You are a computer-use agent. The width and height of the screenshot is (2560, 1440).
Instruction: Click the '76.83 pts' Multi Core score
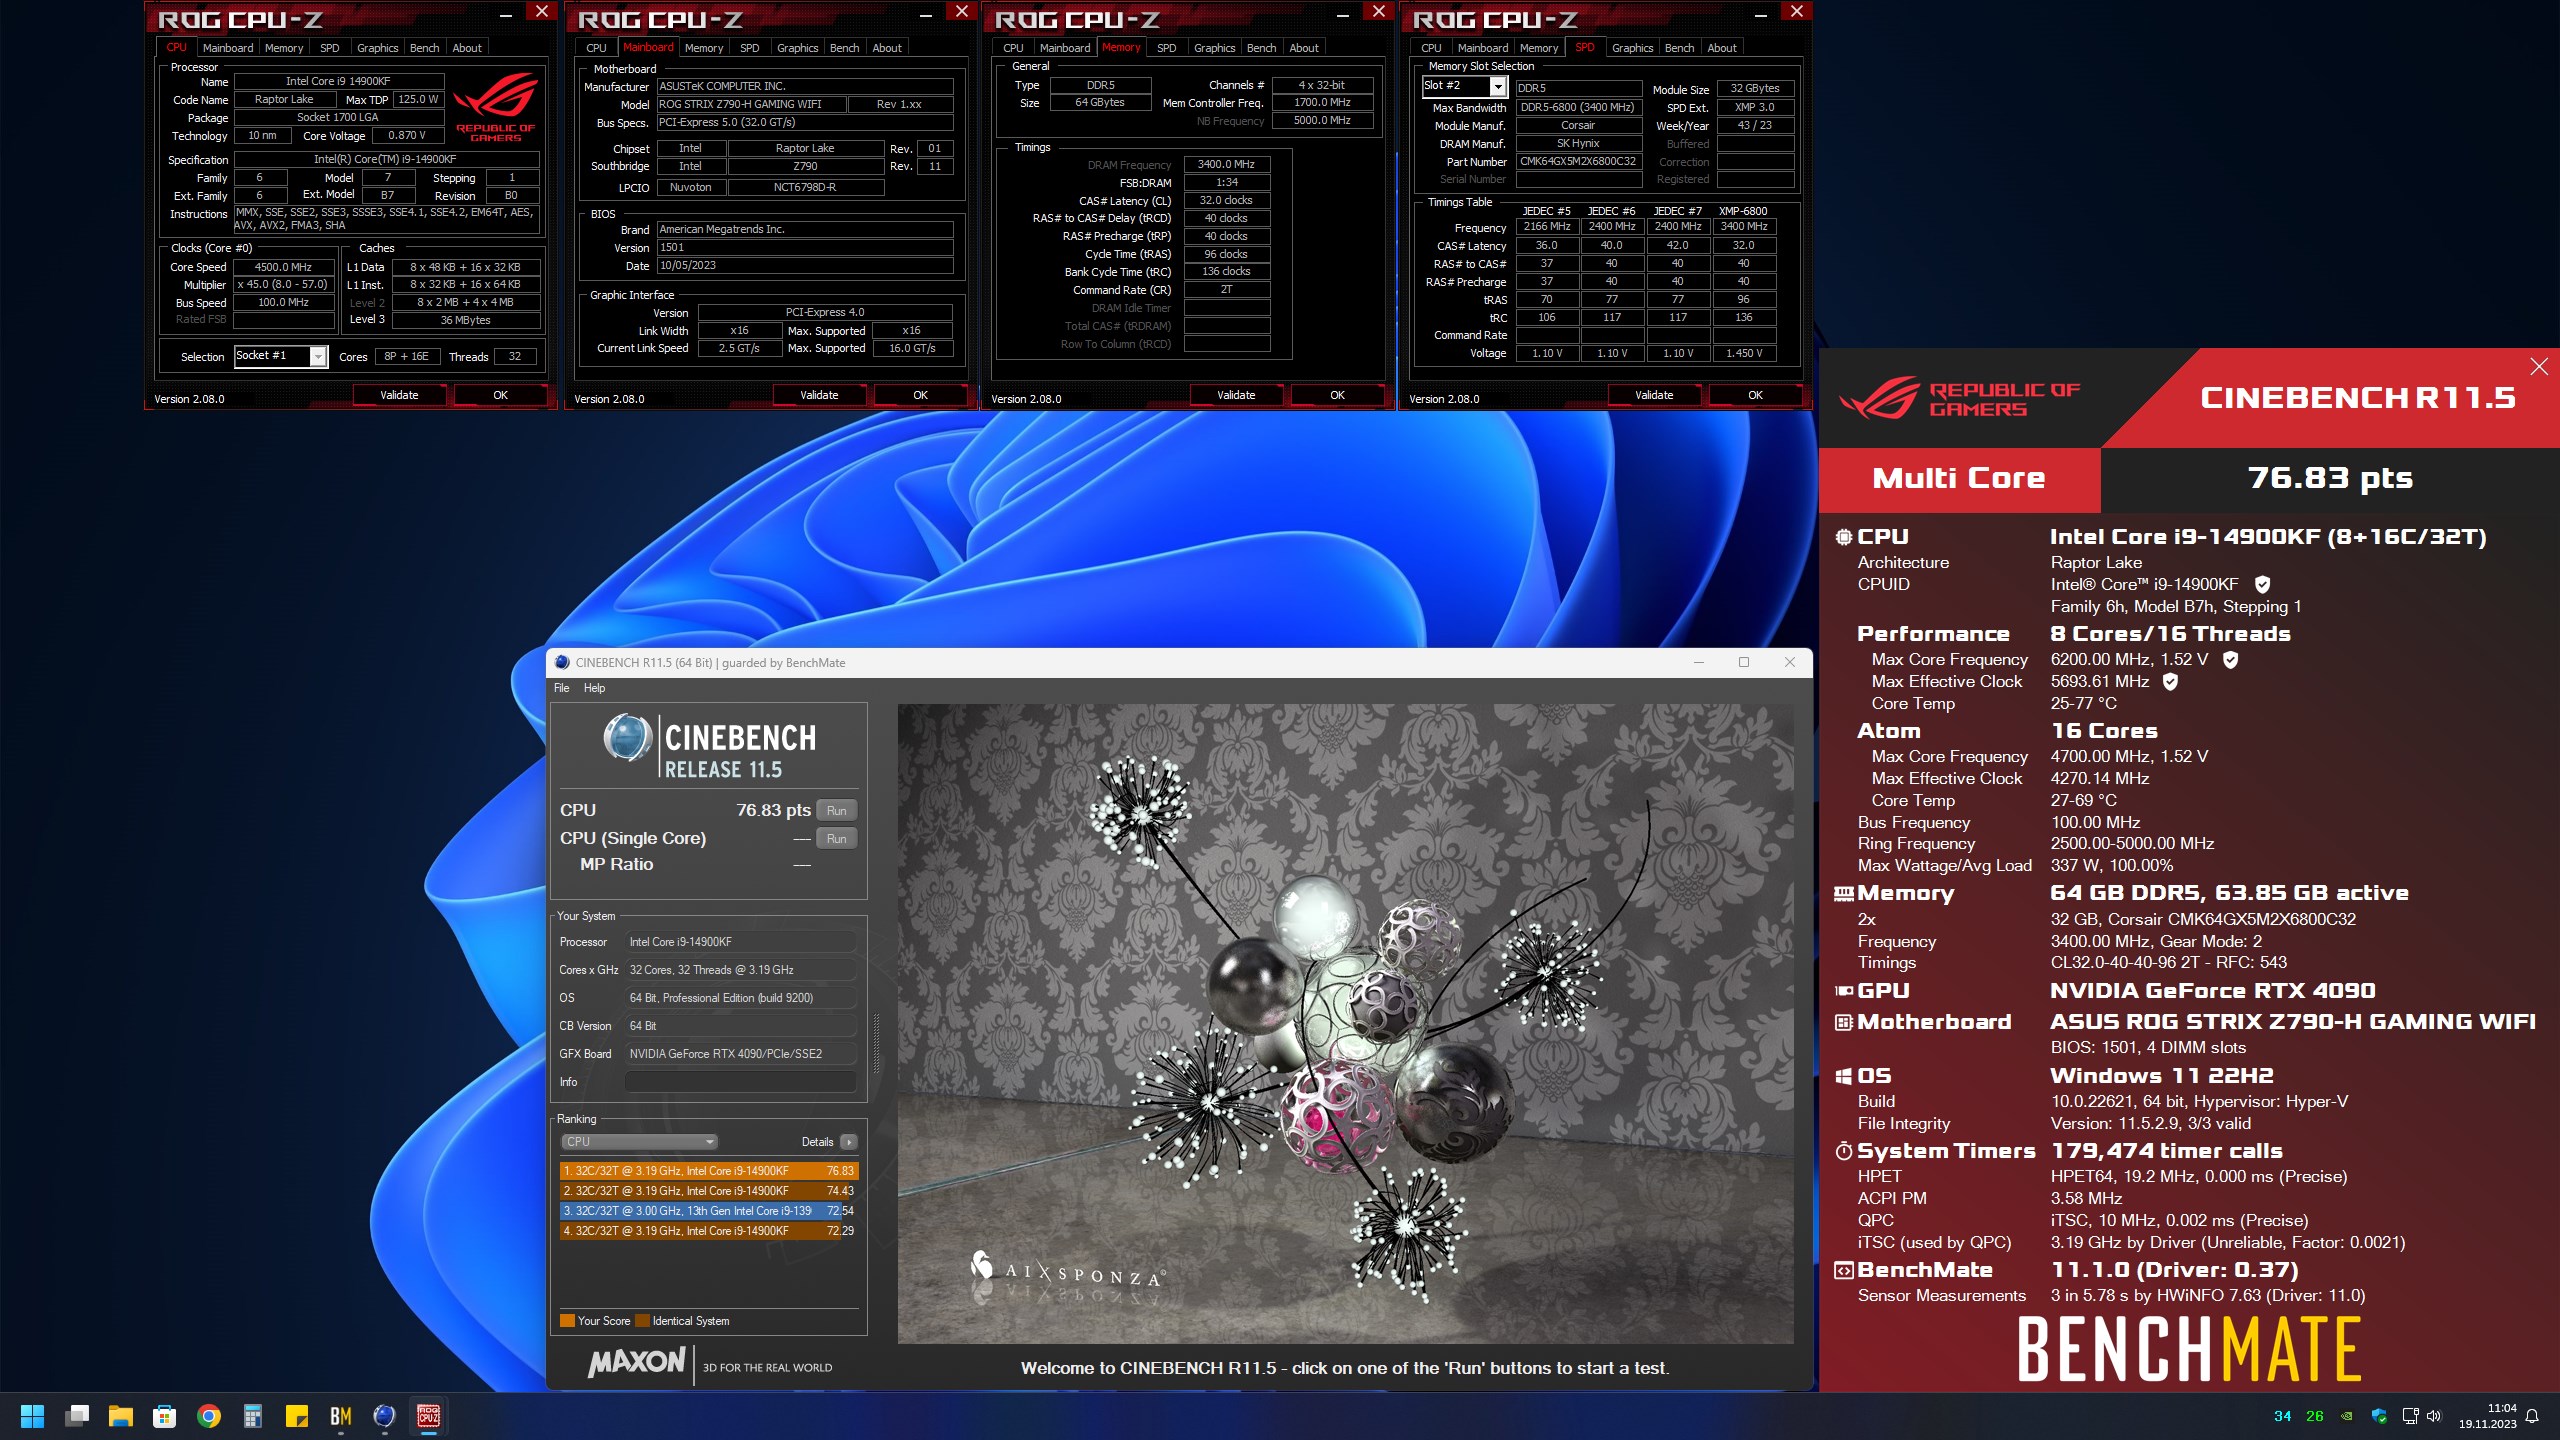click(2330, 478)
